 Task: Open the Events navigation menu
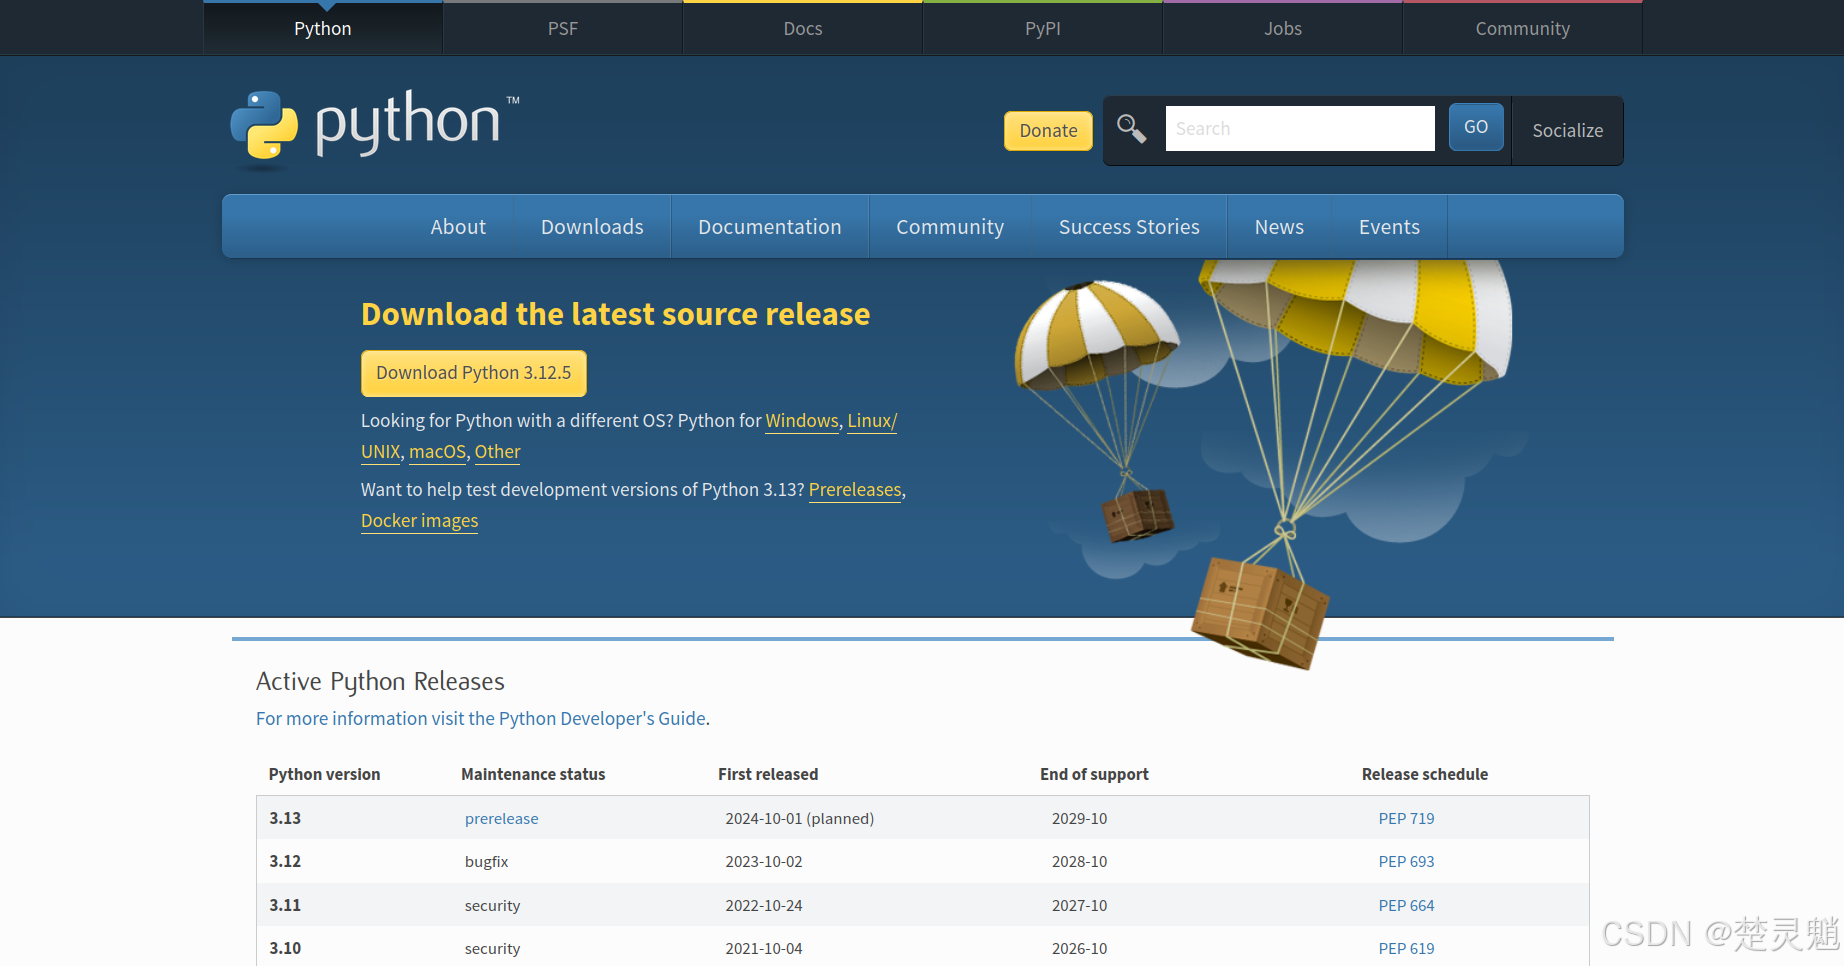[1389, 227]
